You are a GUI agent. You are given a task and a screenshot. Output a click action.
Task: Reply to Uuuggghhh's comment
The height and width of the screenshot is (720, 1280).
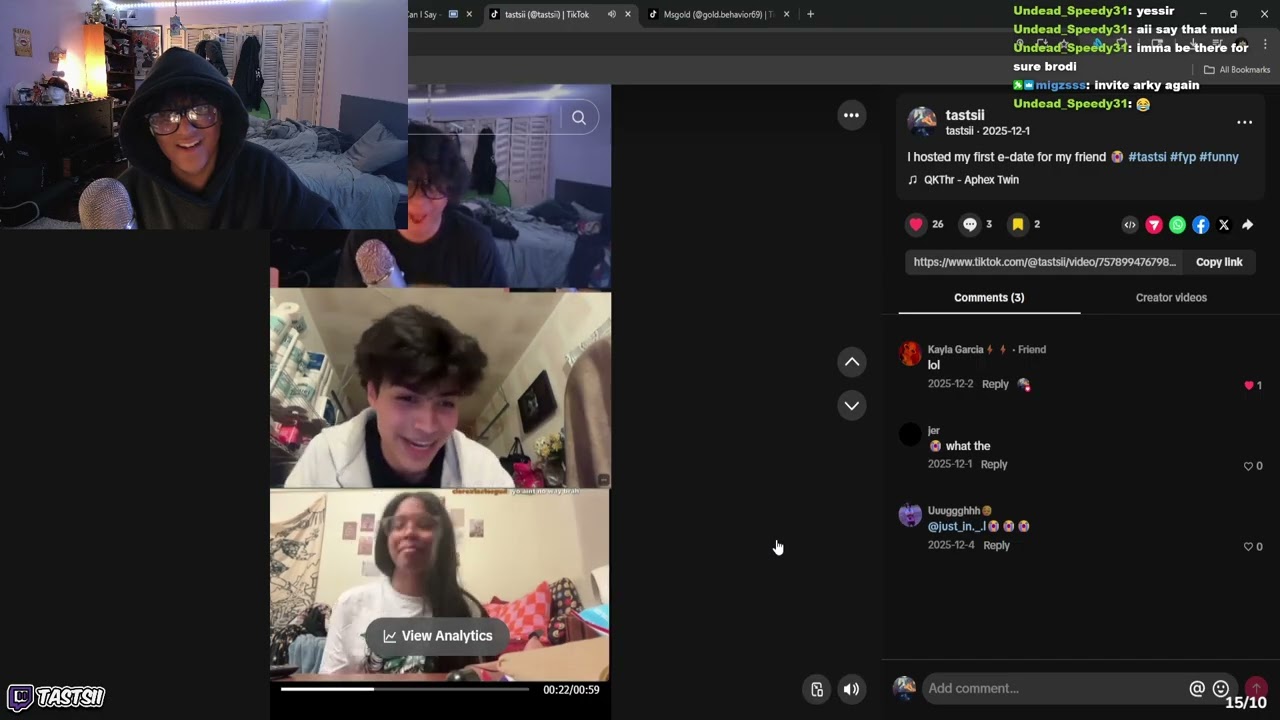click(997, 545)
